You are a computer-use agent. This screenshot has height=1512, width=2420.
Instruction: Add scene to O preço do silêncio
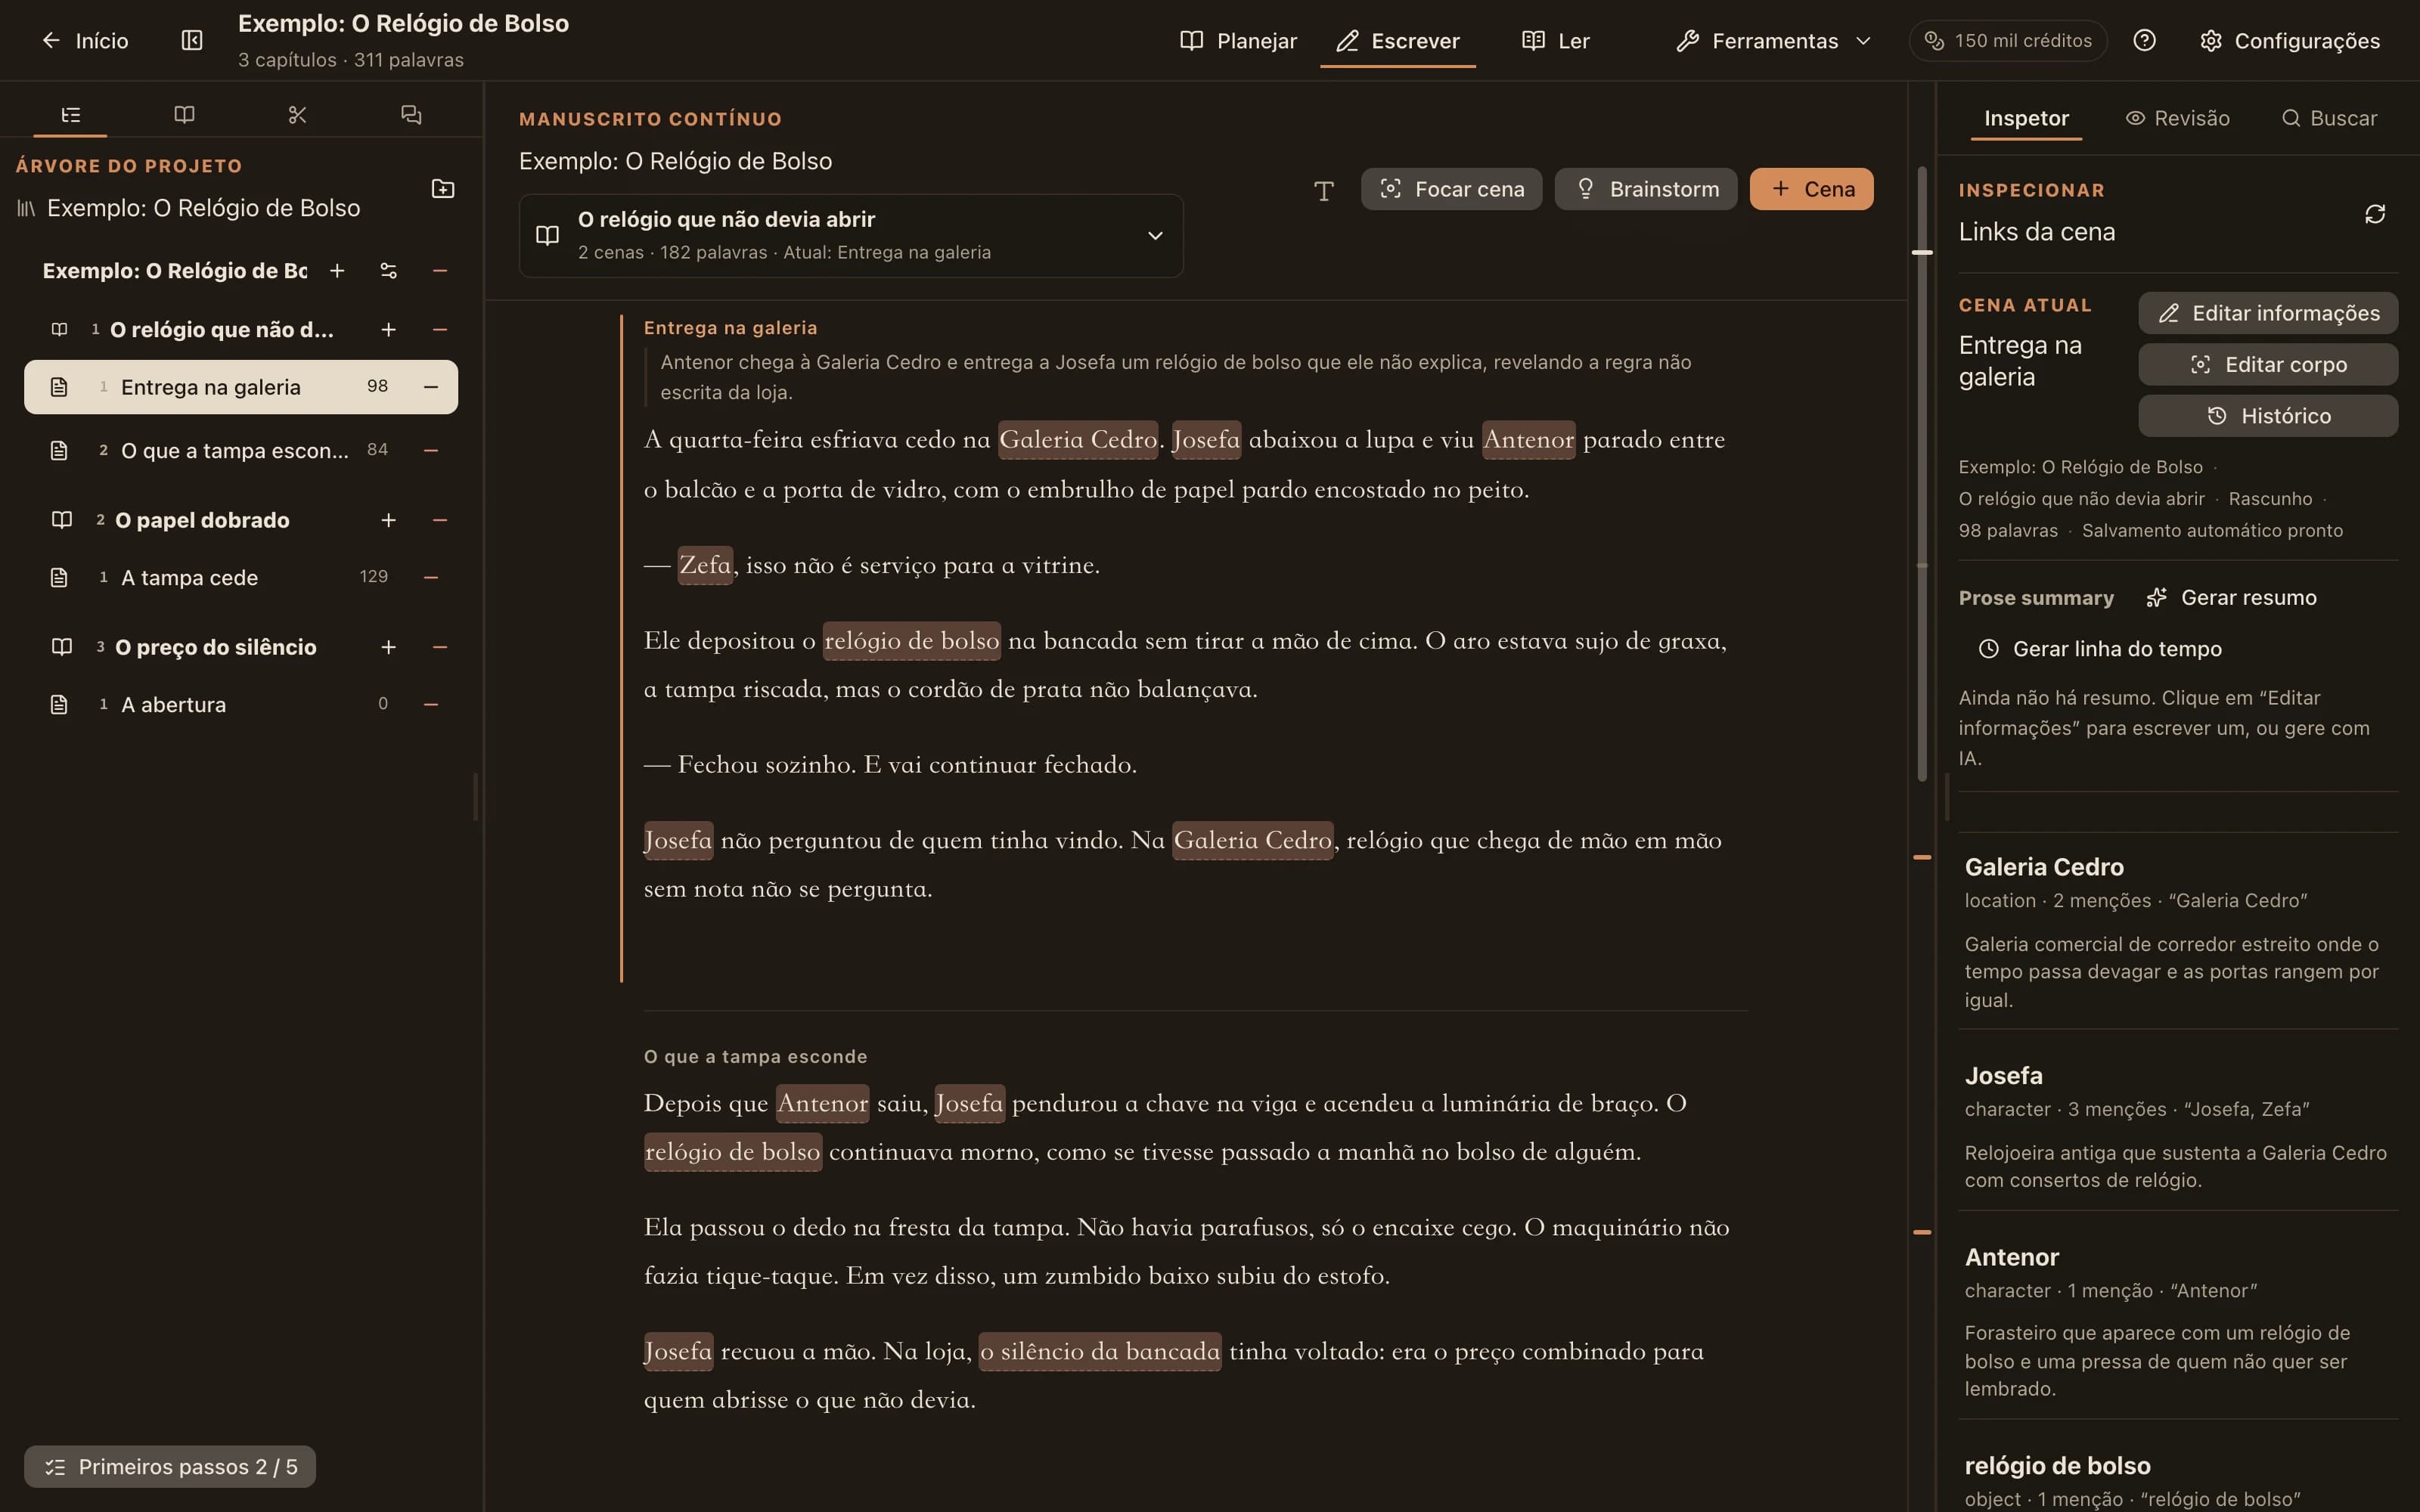click(x=388, y=647)
